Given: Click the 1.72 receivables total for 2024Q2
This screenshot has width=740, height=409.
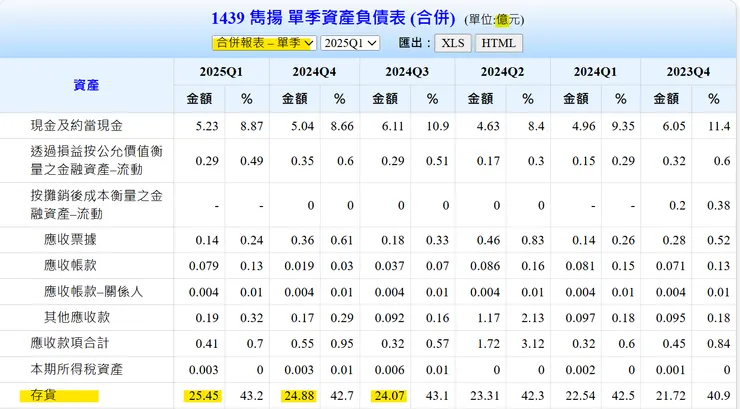Looking at the screenshot, I should pyautogui.click(x=488, y=343).
